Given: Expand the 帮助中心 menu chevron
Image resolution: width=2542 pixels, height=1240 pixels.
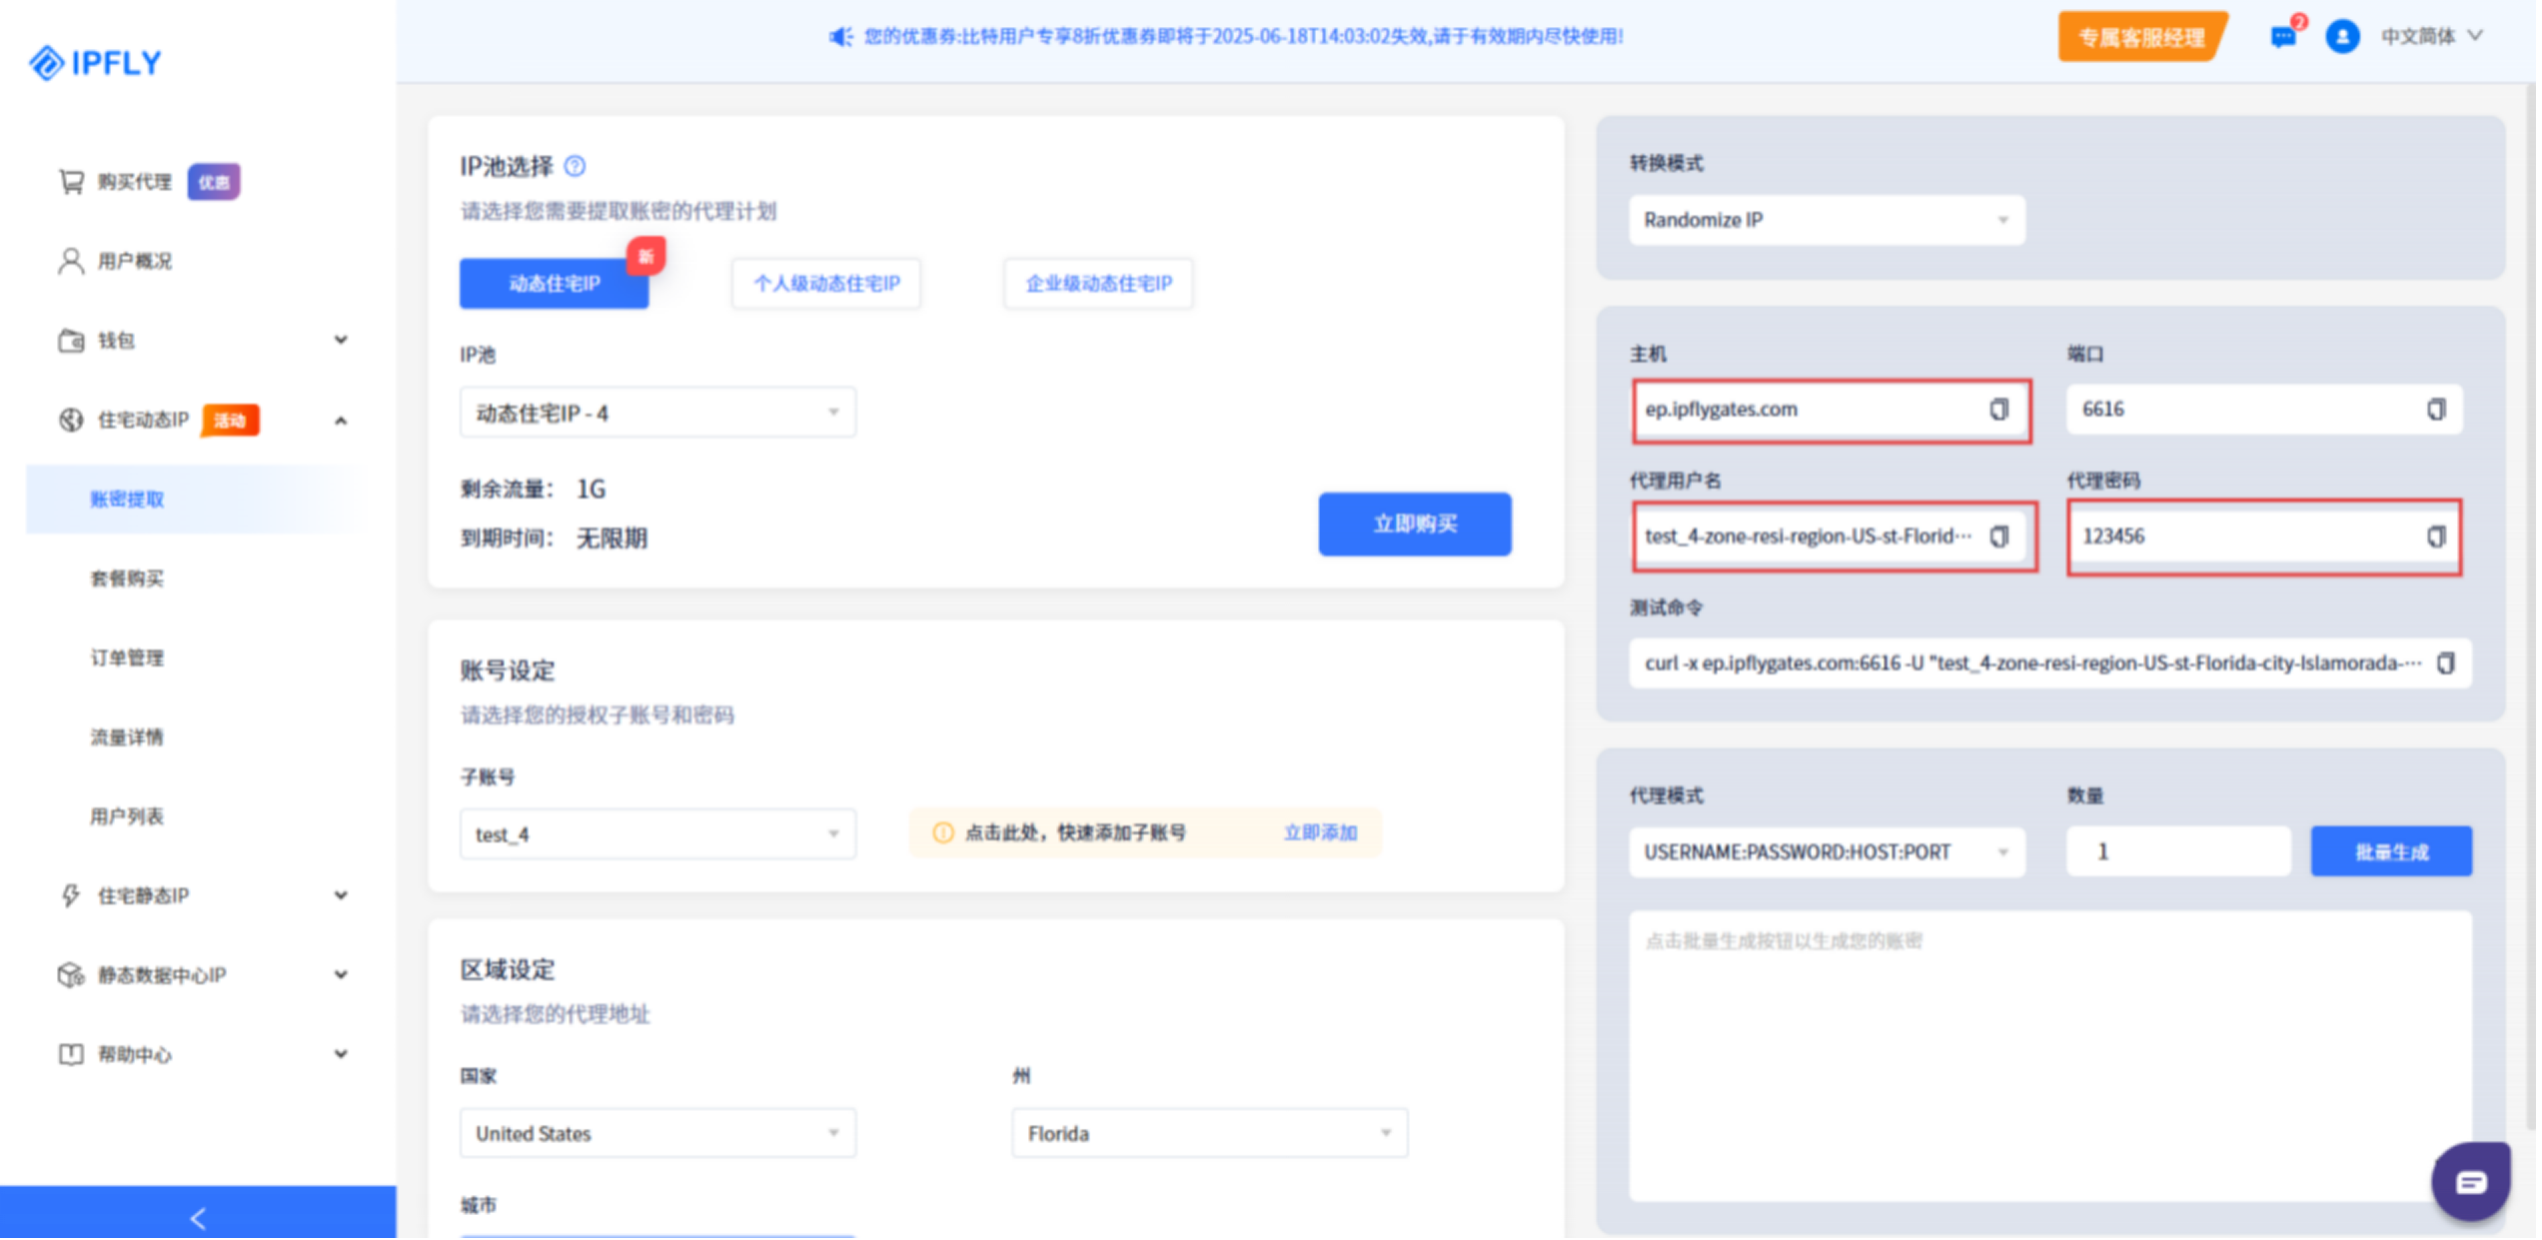Looking at the screenshot, I should (342, 1056).
